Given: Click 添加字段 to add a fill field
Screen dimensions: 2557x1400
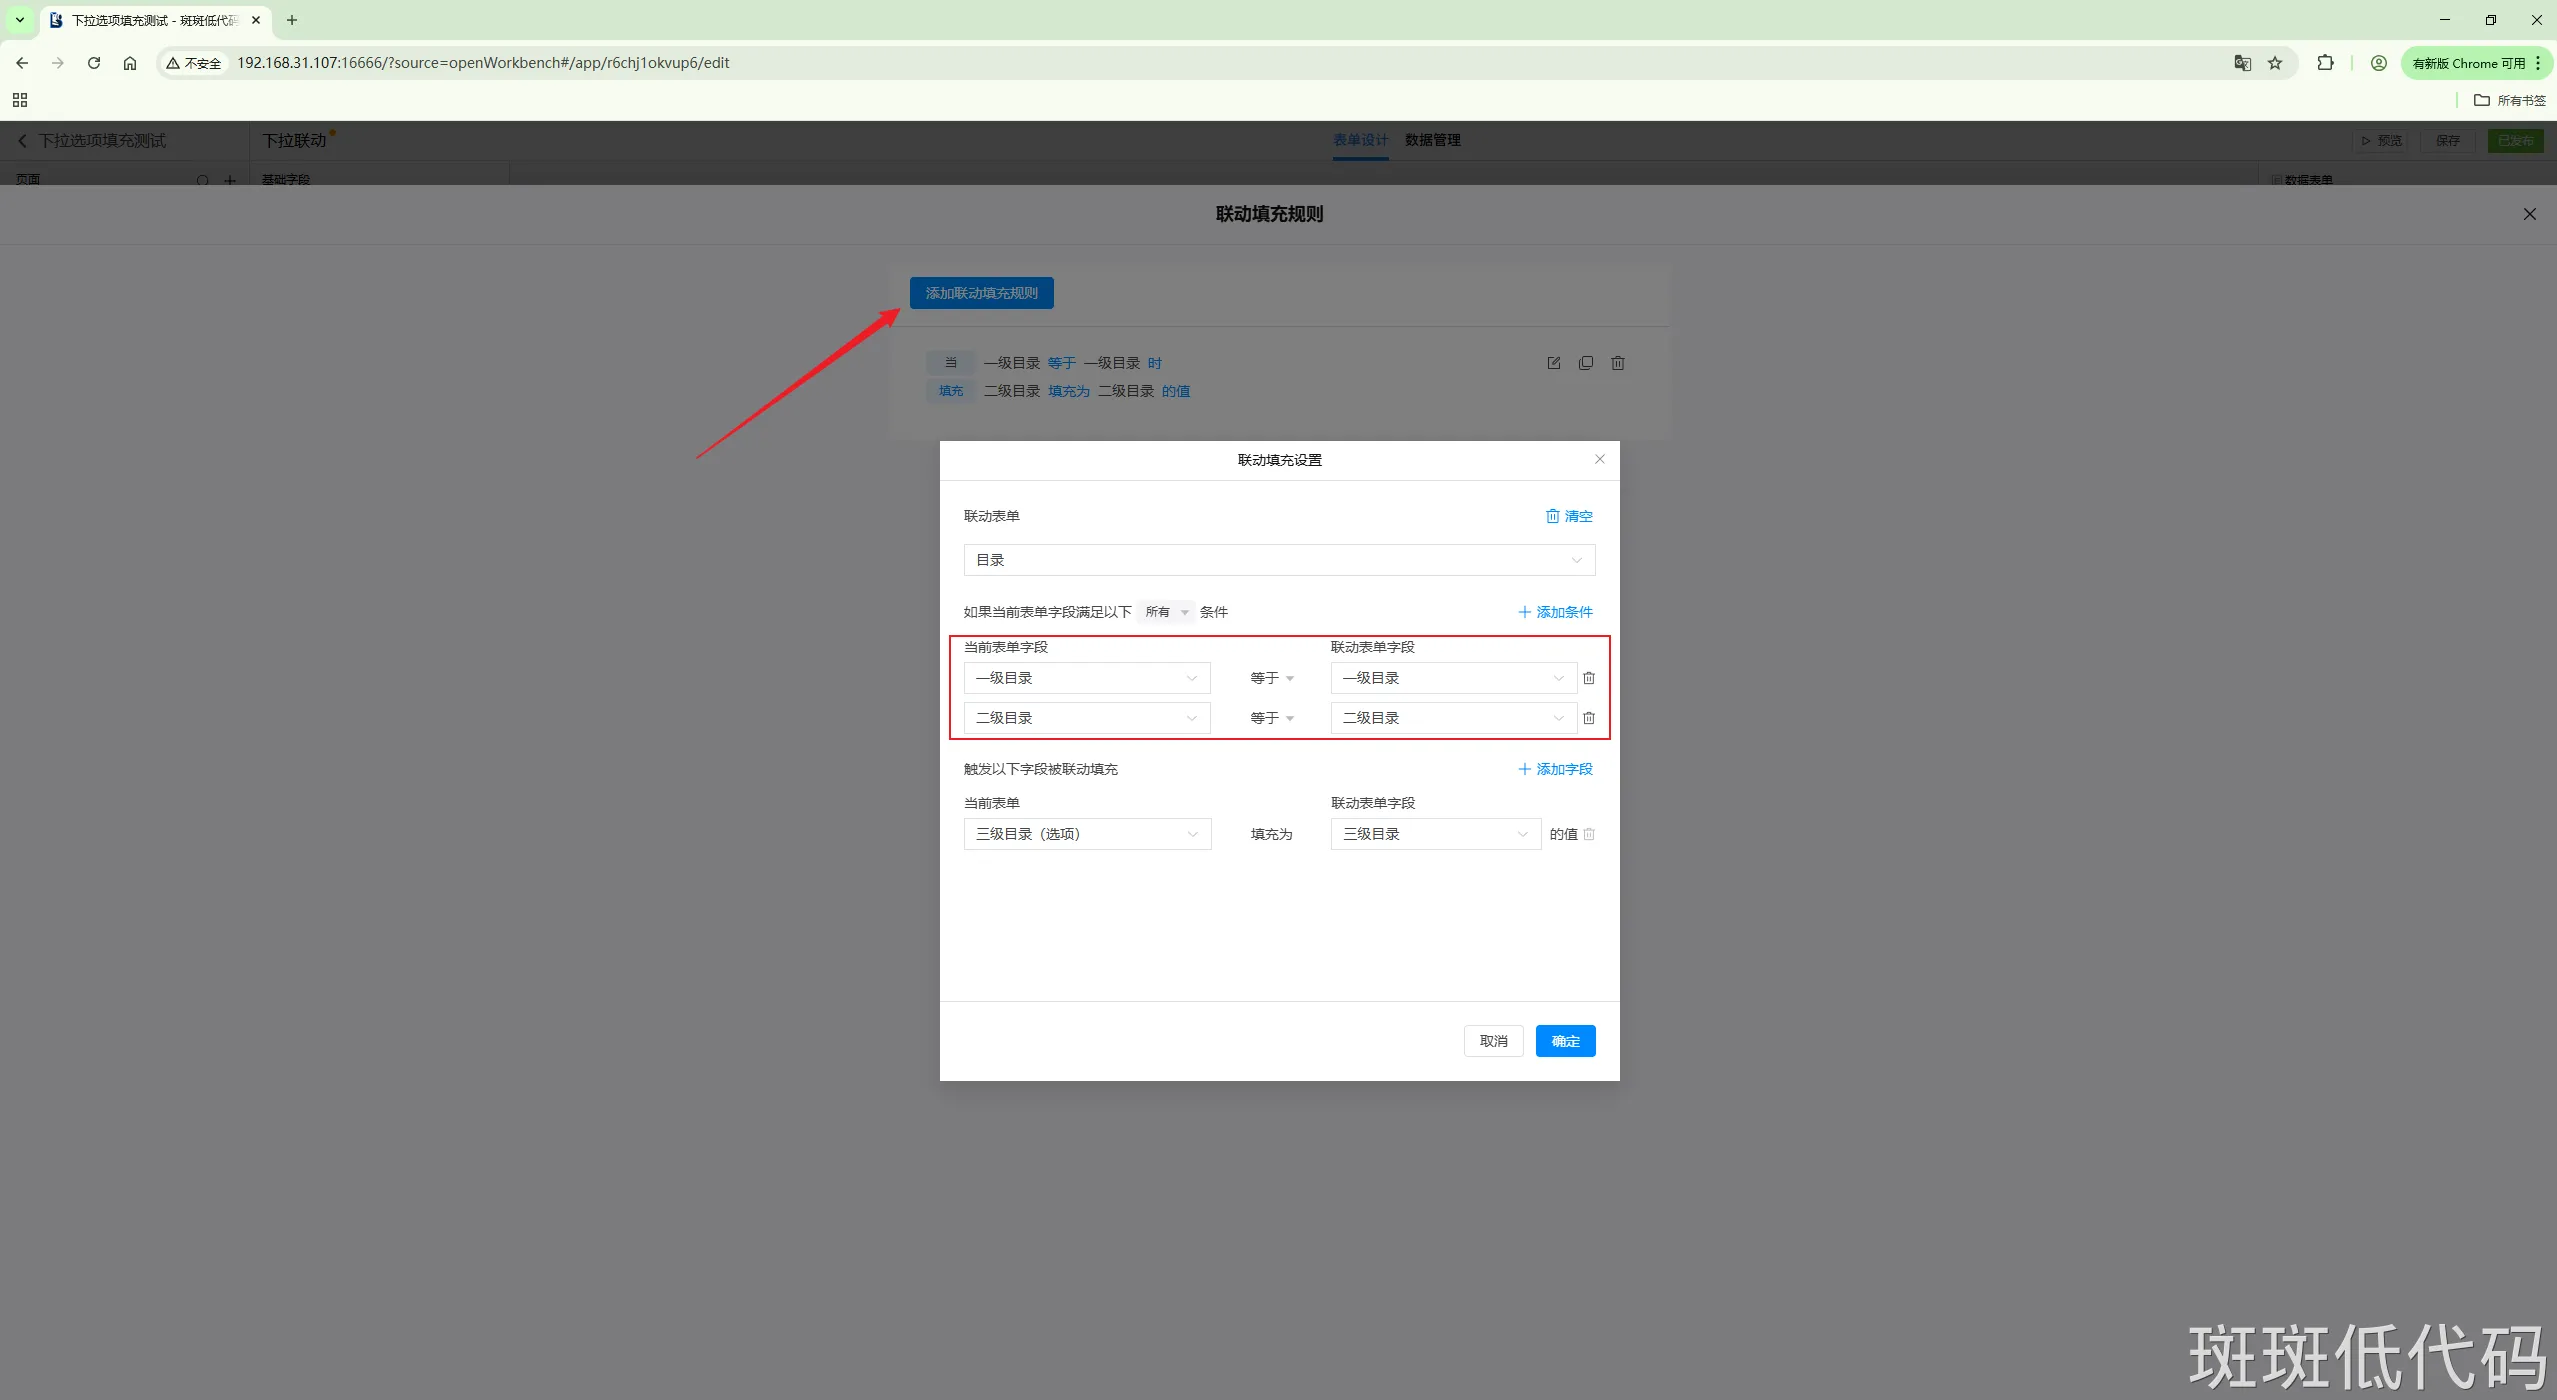Looking at the screenshot, I should 1555,769.
